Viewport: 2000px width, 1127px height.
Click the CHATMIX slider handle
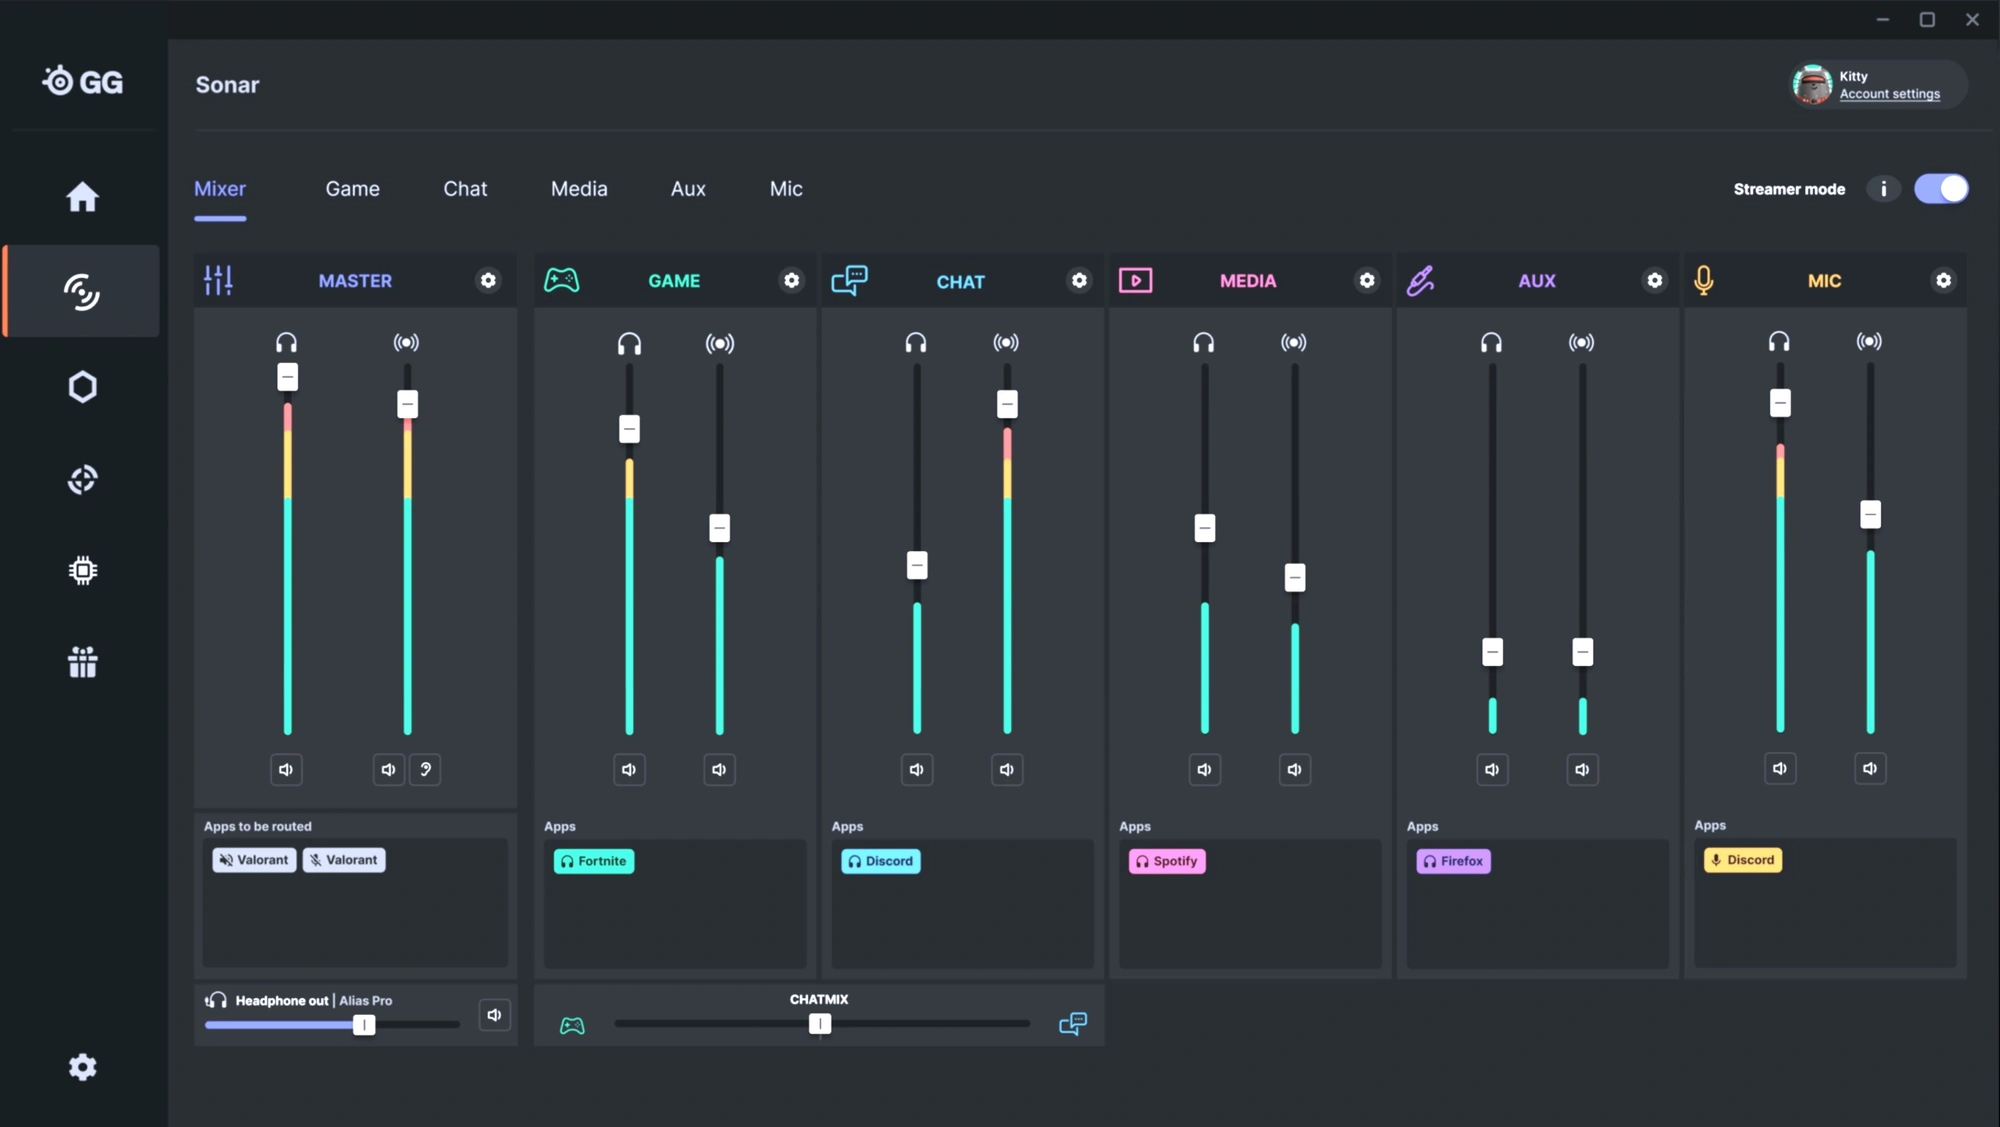click(x=820, y=1024)
